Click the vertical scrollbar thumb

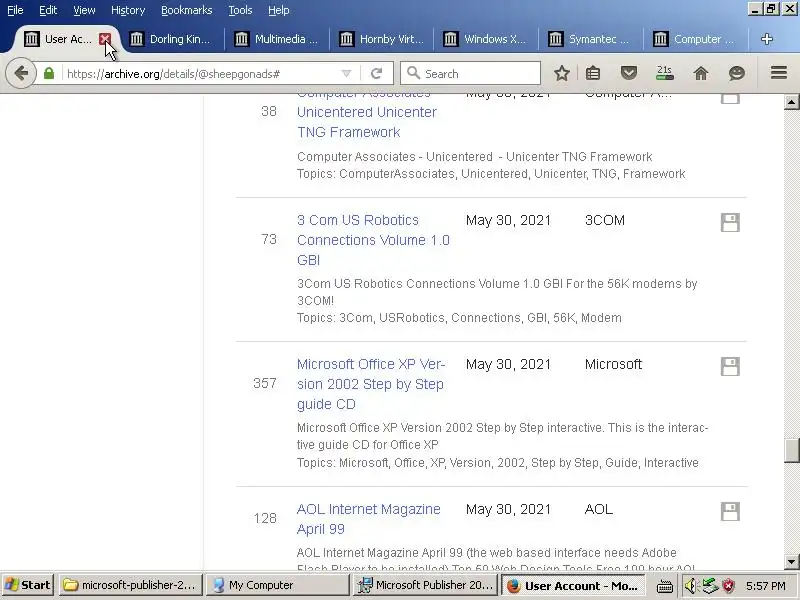tap(791, 450)
